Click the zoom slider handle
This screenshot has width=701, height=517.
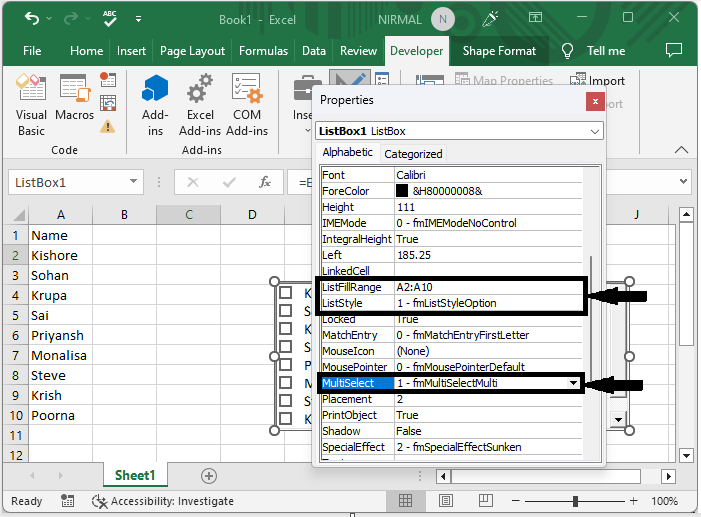pyautogui.click(x=575, y=501)
